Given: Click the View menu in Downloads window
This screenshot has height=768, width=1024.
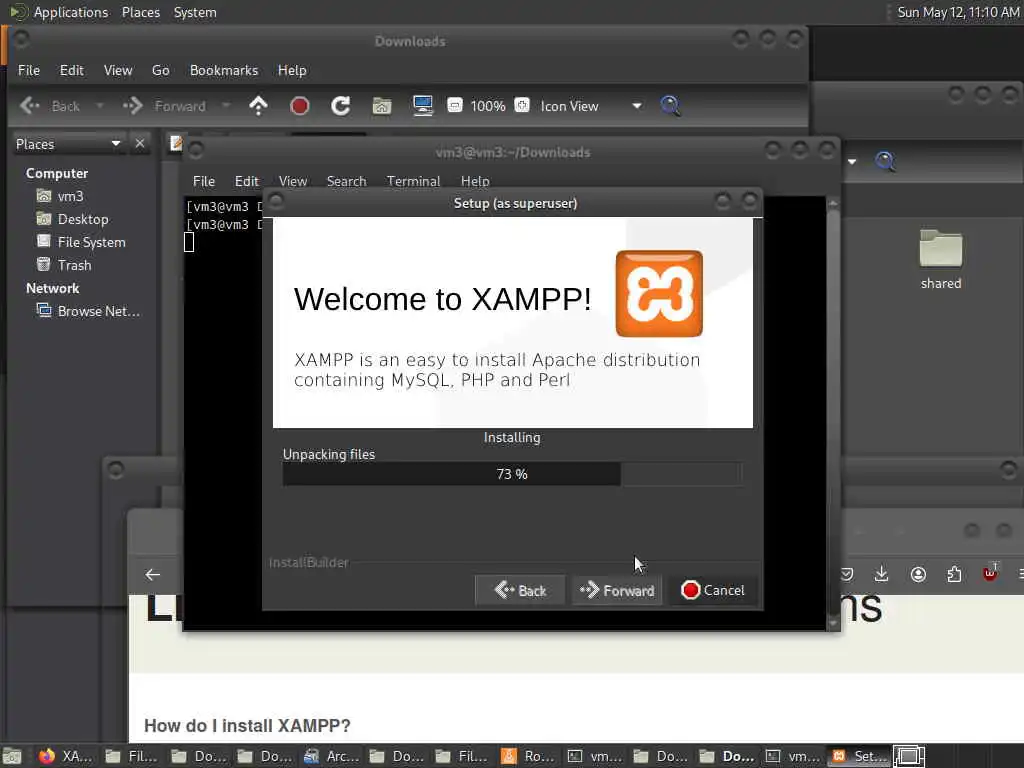Looking at the screenshot, I should point(118,70).
